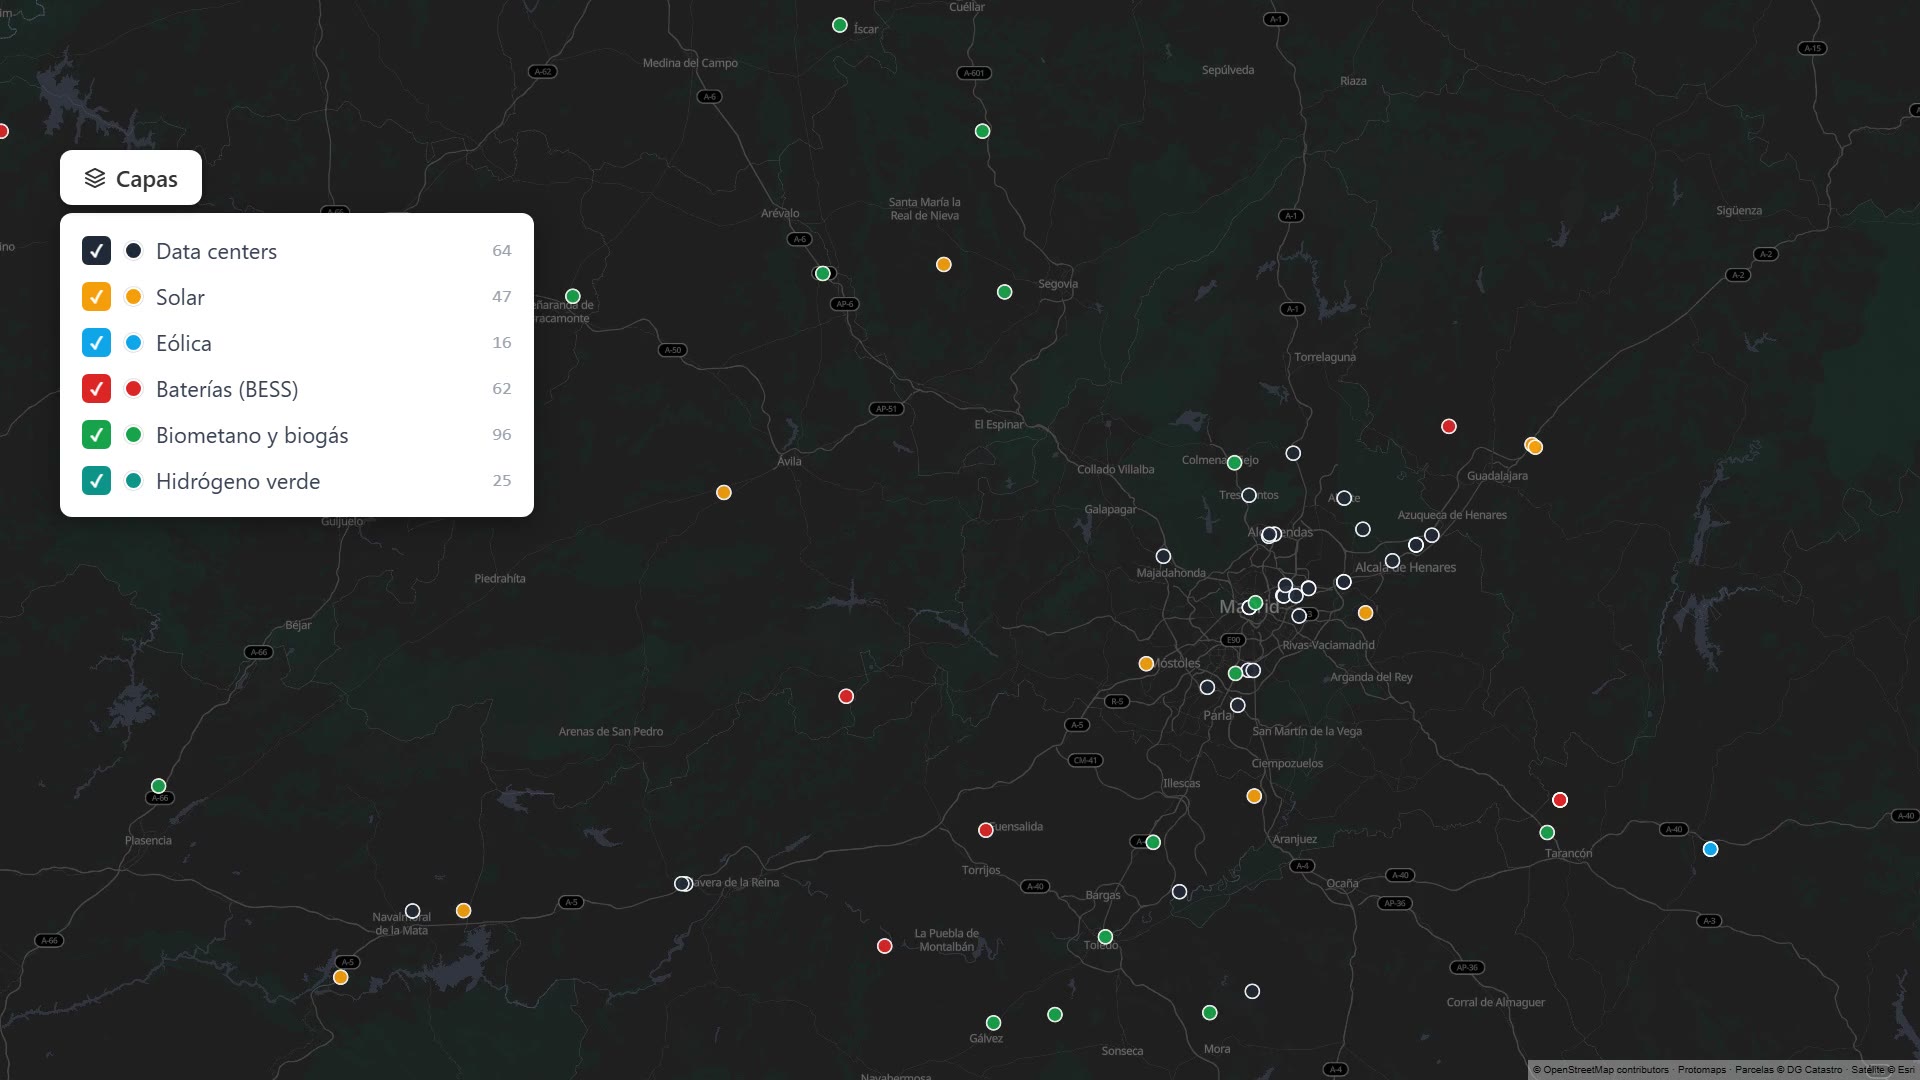Select the green marker northwest of Mora

pos(1209,1013)
